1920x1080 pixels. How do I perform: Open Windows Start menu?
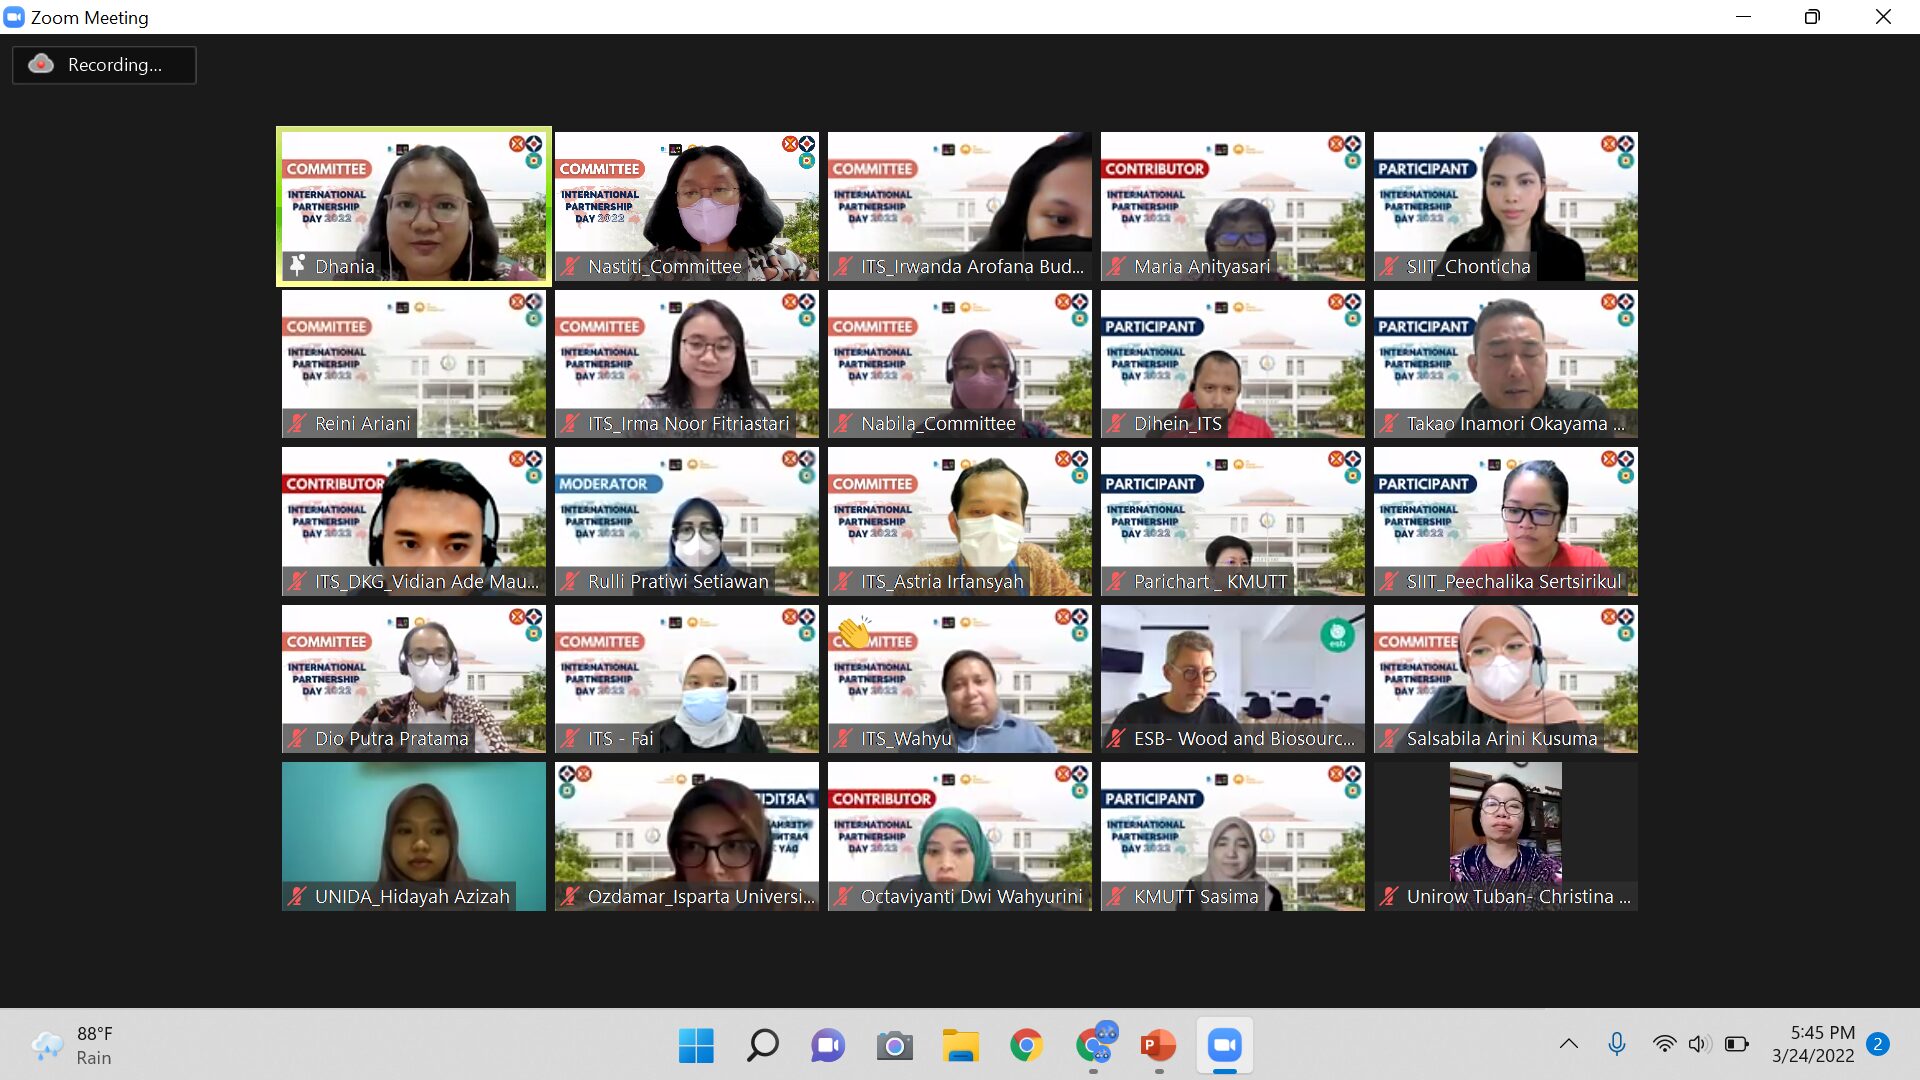click(696, 1046)
